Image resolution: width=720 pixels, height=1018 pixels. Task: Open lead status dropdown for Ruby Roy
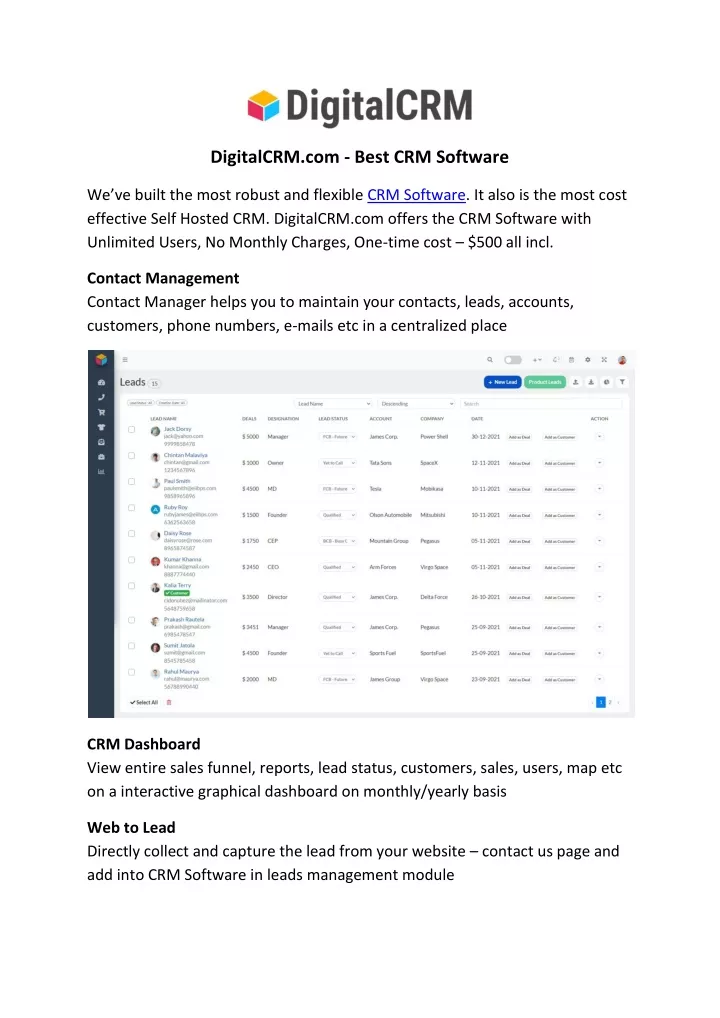coord(338,515)
